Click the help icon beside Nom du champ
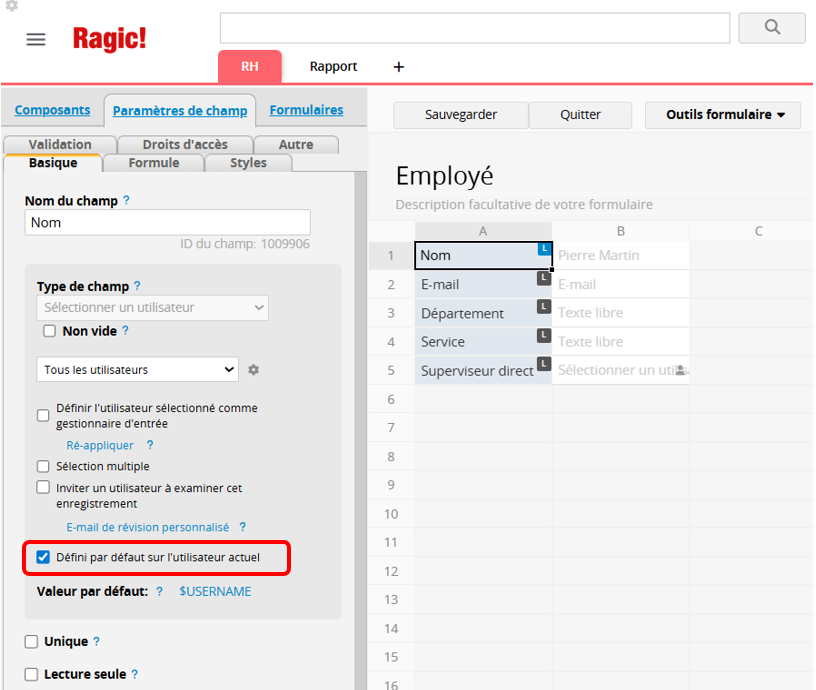Screen dimensions: 816x690 pyautogui.click(x=126, y=200)
